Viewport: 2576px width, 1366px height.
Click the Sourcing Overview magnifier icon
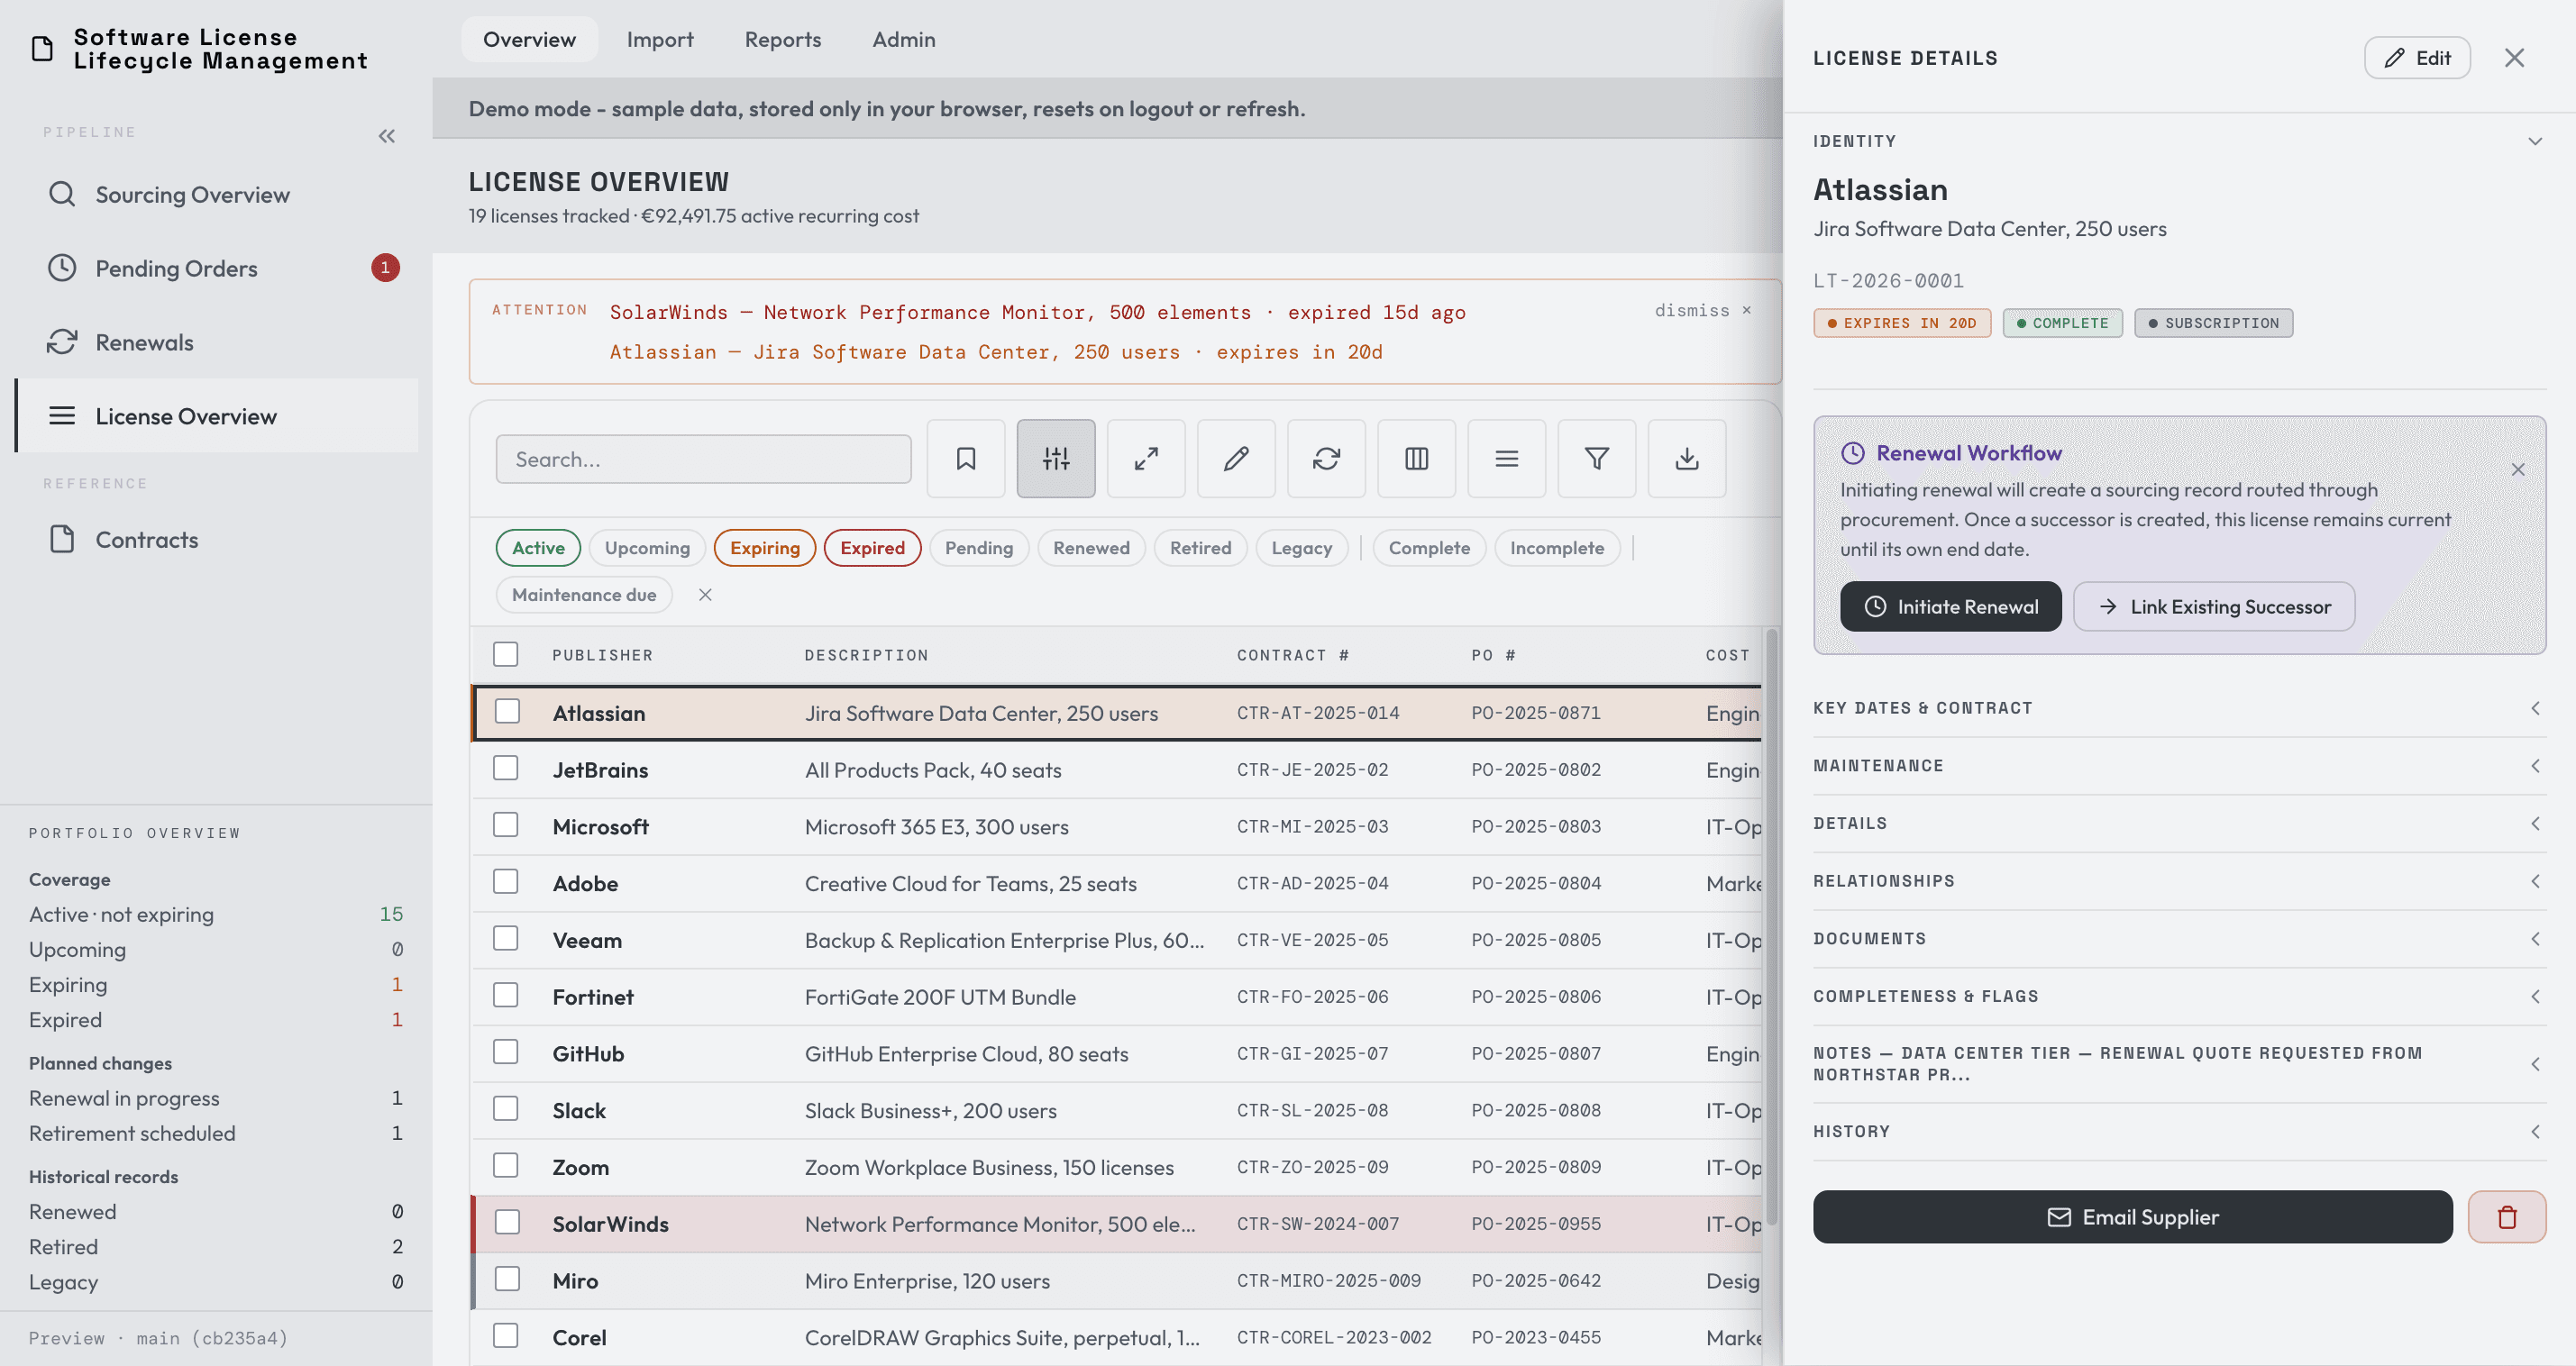coord(62,194)
